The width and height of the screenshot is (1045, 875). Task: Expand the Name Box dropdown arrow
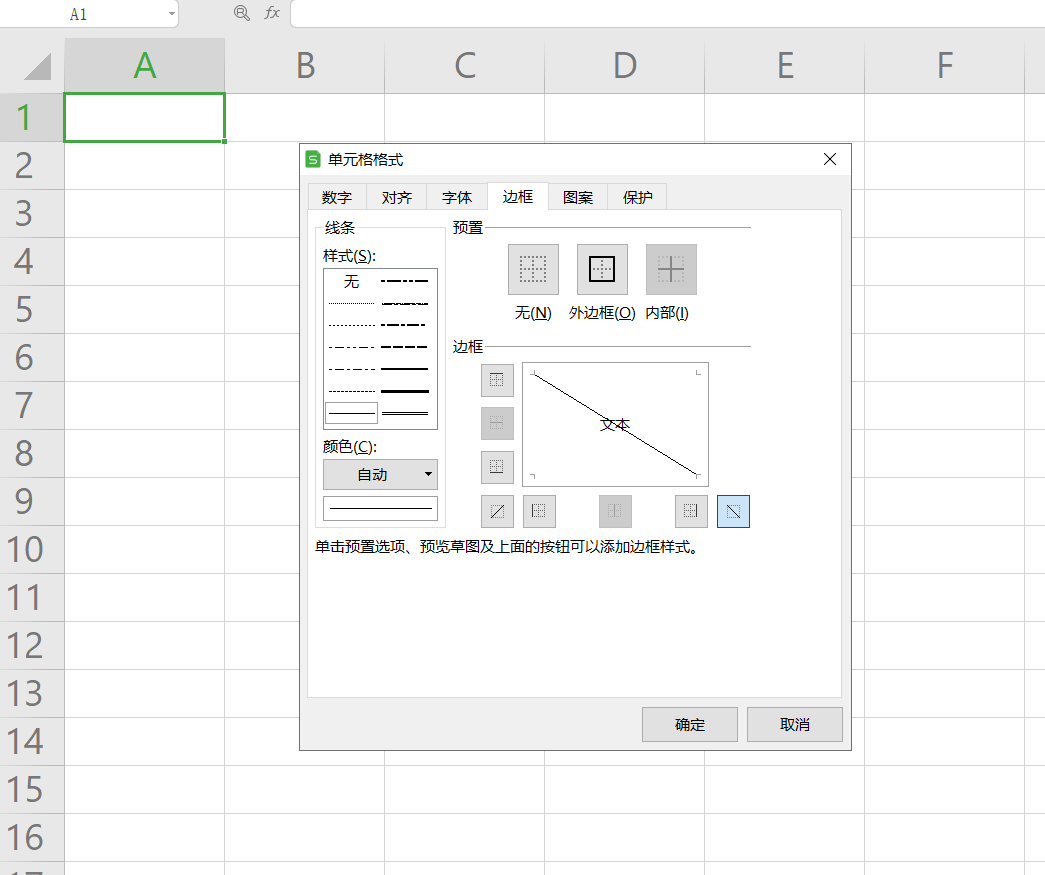coord(172,14)
